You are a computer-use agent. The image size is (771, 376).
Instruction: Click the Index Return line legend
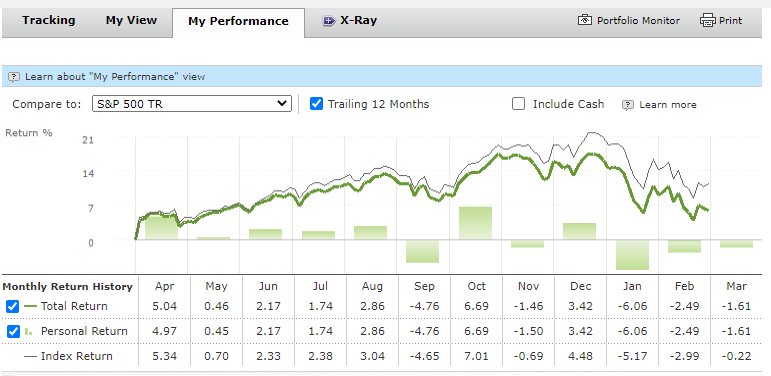30,356
